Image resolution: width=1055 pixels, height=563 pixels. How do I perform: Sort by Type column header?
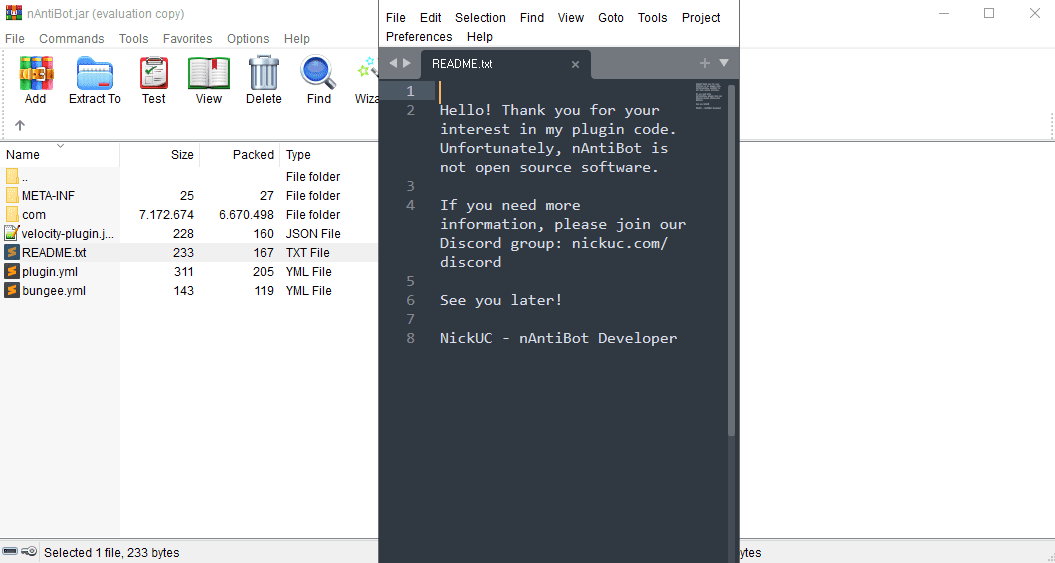tap(329, 155)
